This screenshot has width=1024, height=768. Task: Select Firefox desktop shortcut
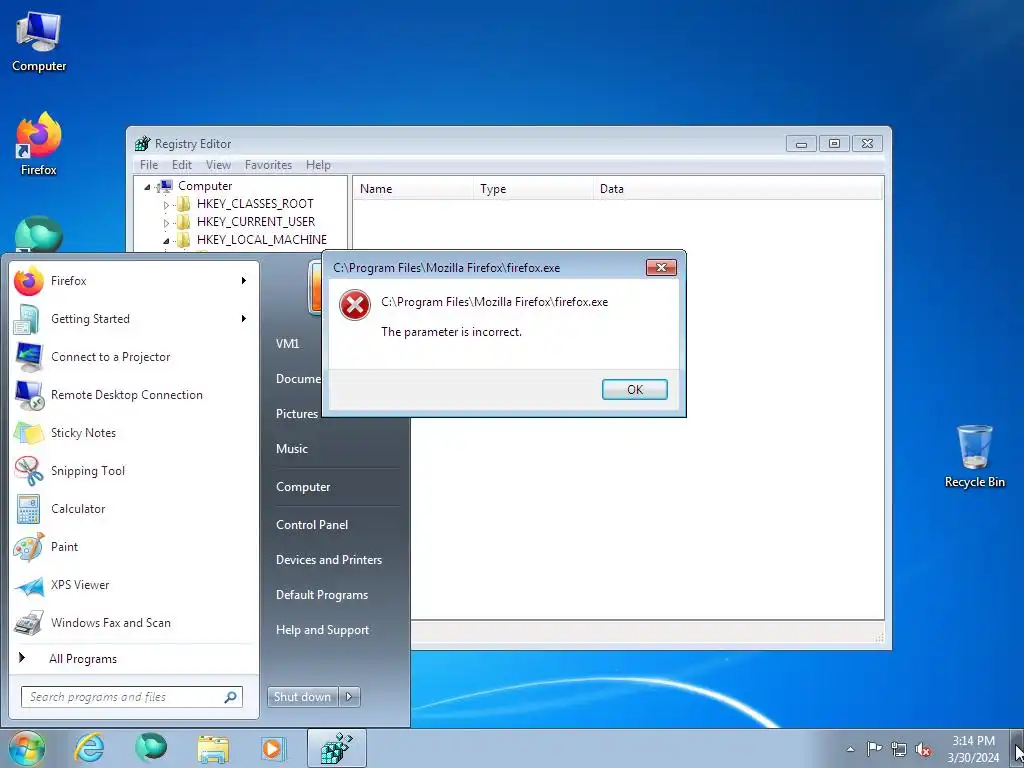(39, 144)
